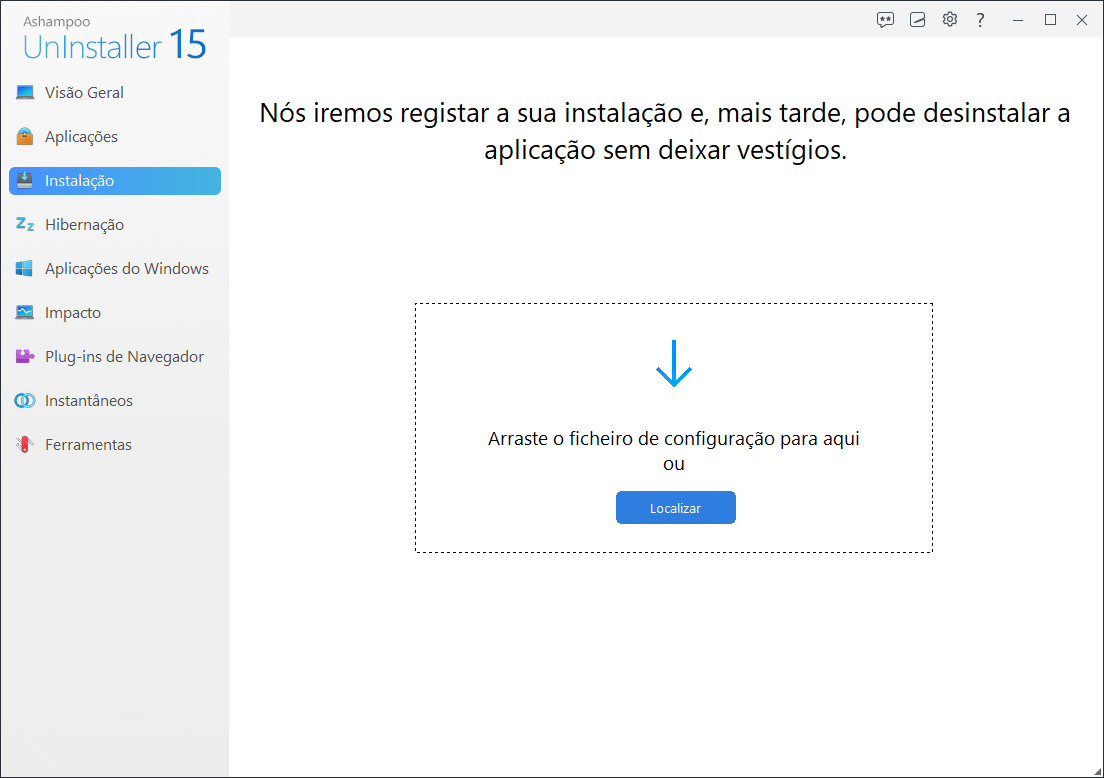Click the Impacto chart icon
Image resolution: width=1104 pixels, height=778 pixels.
(25, 312)
